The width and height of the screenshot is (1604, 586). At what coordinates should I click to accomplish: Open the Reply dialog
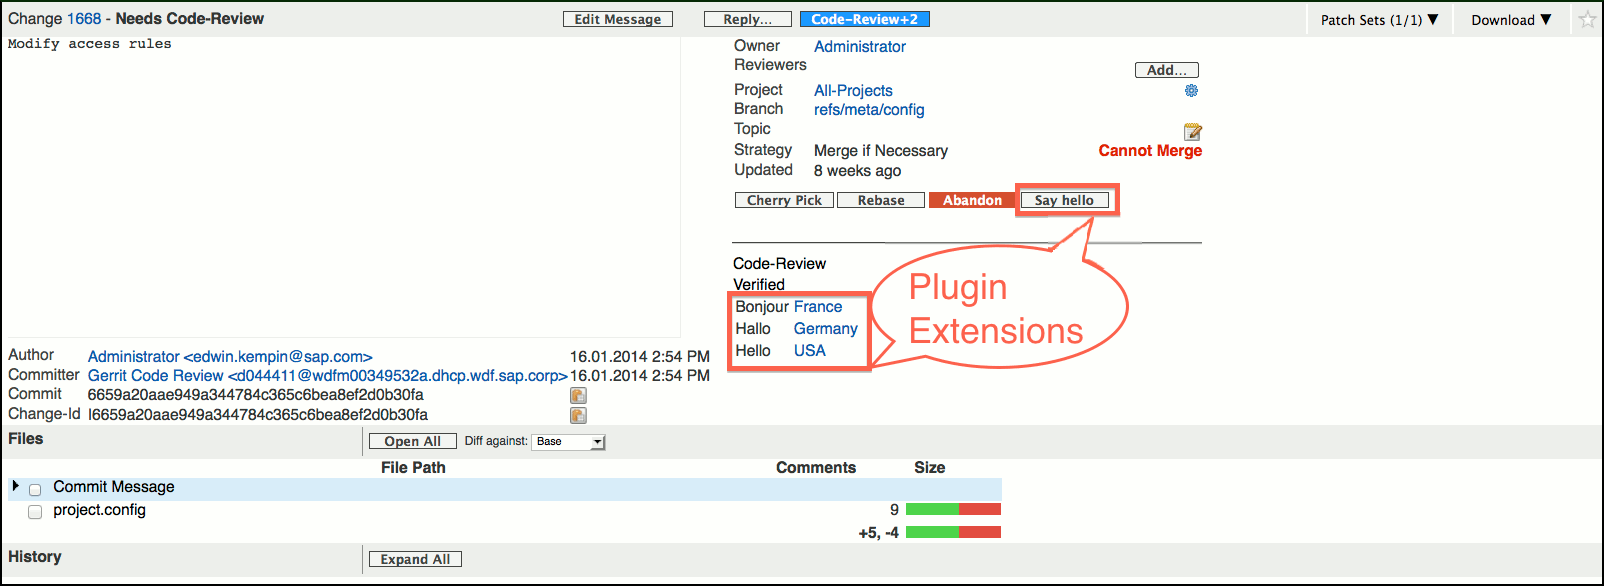pos(747,19)
